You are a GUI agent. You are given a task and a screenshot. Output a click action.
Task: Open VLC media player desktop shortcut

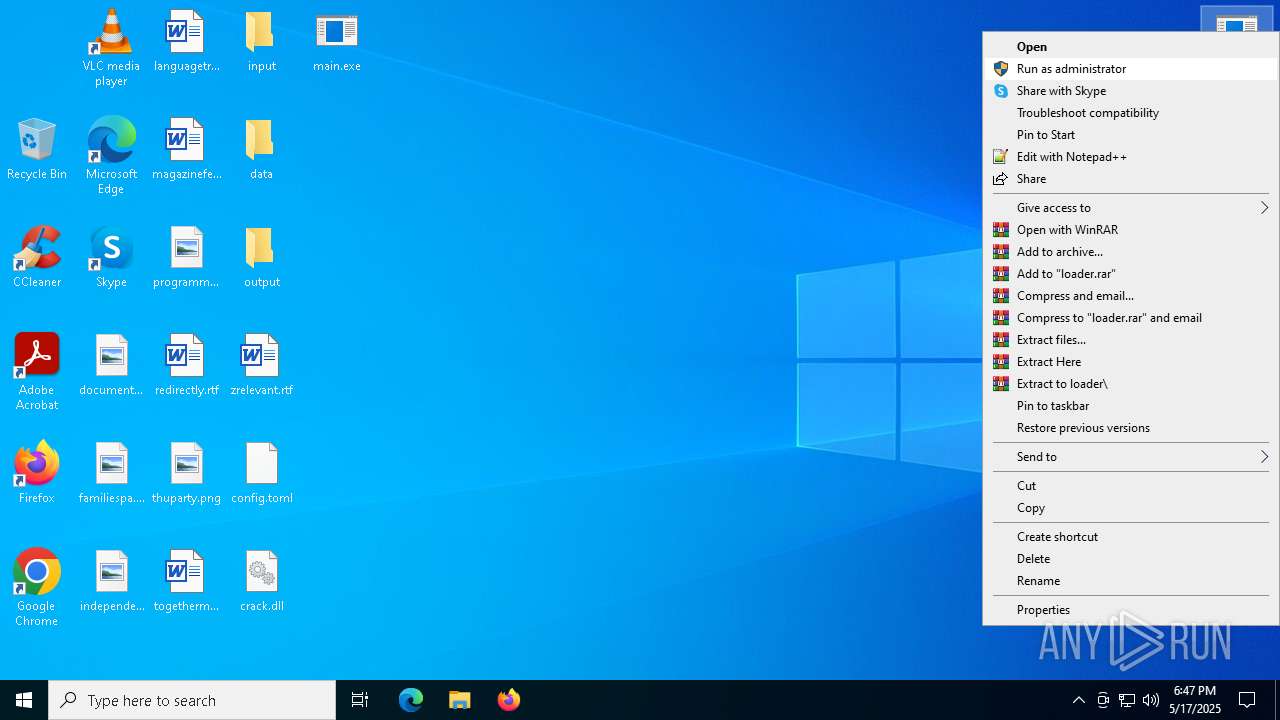click(x=111, y=47)
